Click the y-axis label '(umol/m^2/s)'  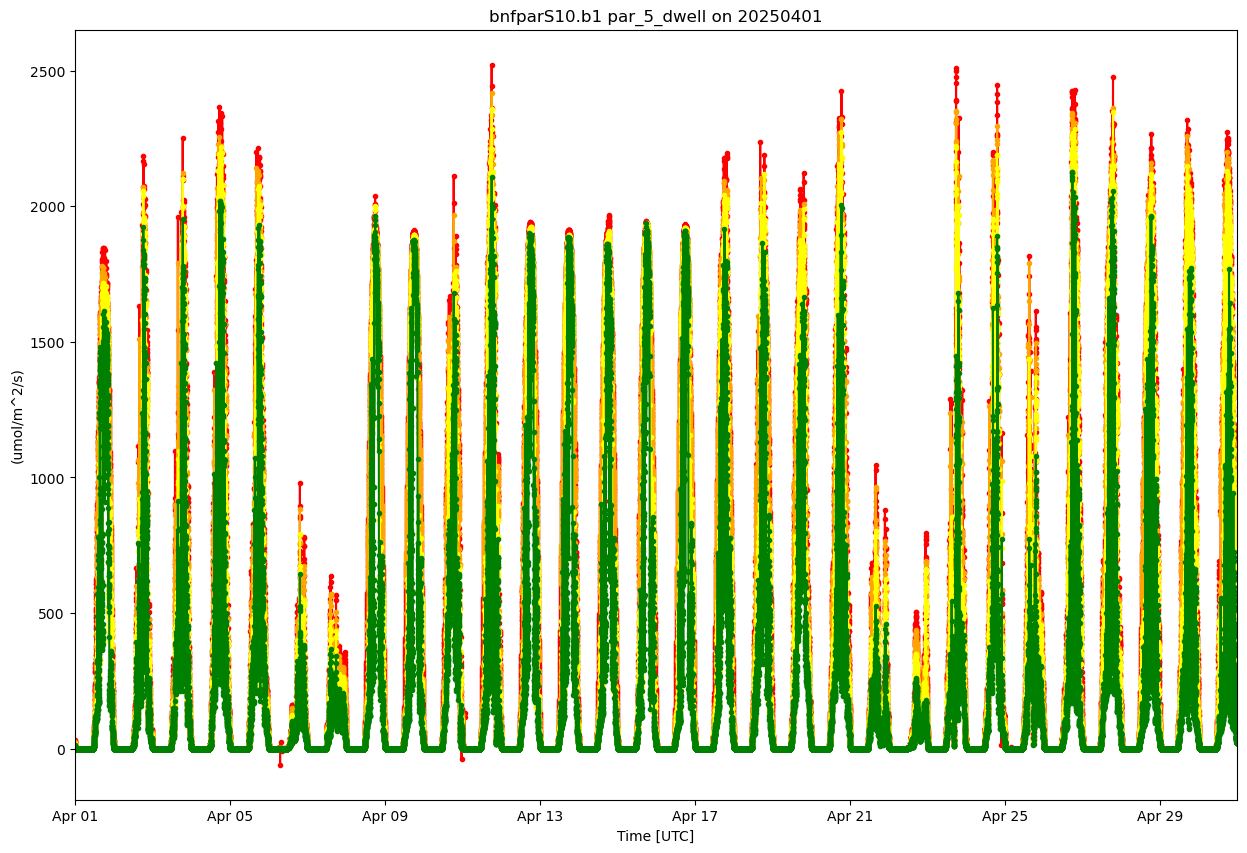(17, 416)
